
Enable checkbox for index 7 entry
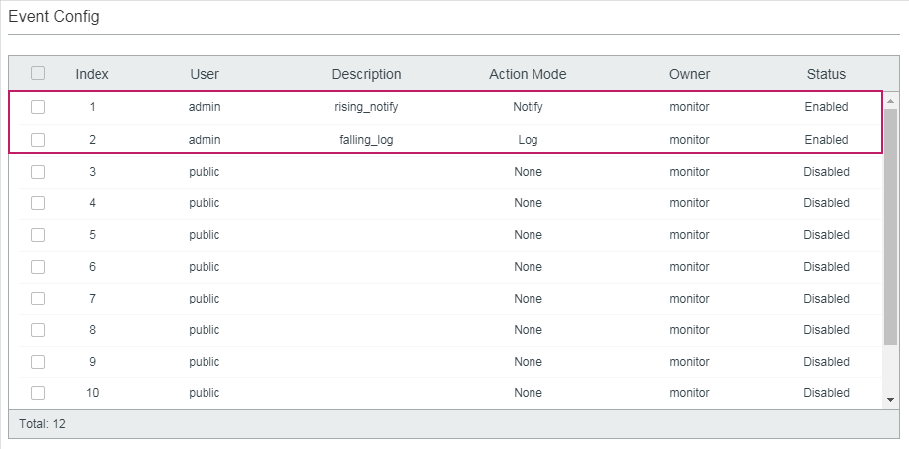(38, 298)
